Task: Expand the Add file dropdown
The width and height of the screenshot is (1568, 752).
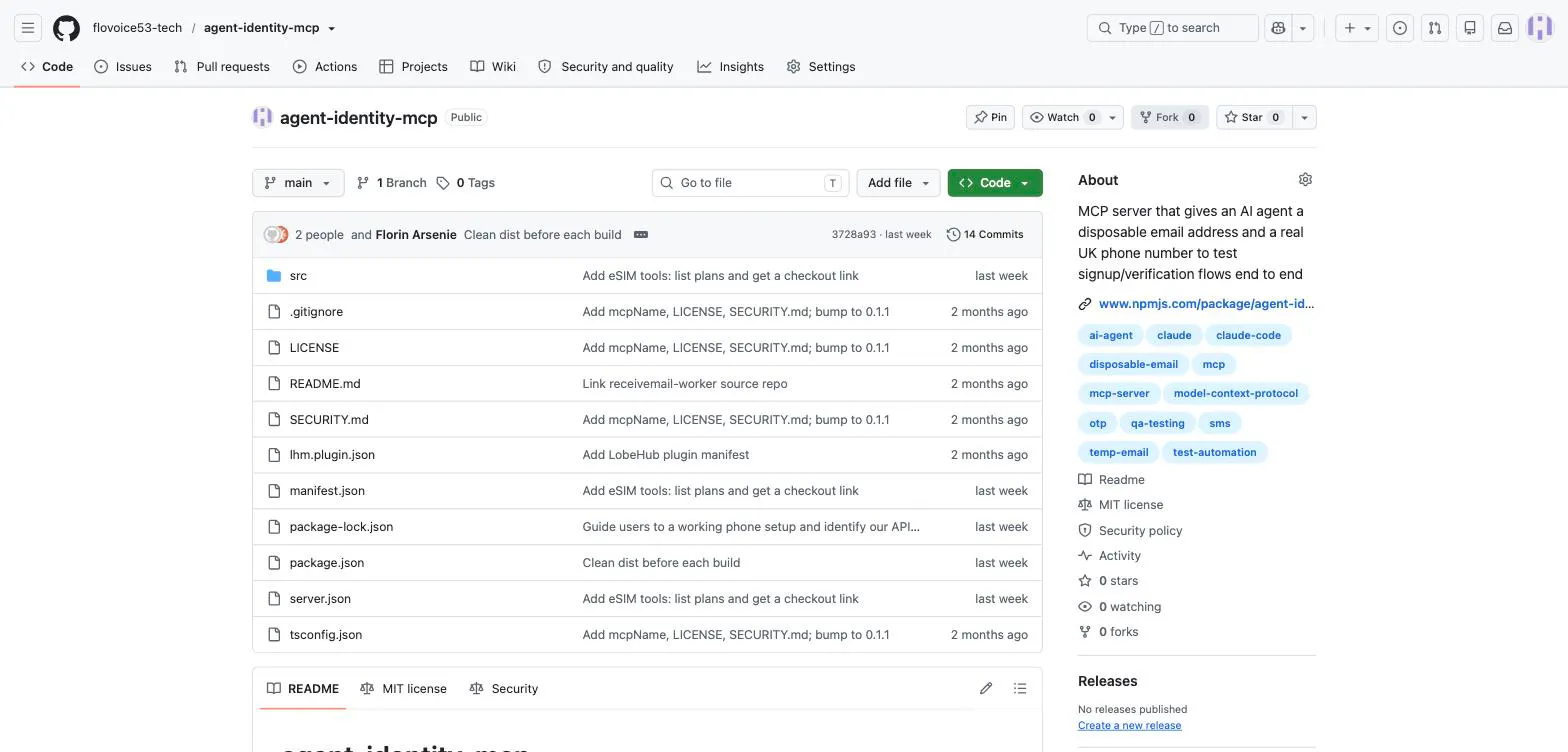Action: click(898, 183)
